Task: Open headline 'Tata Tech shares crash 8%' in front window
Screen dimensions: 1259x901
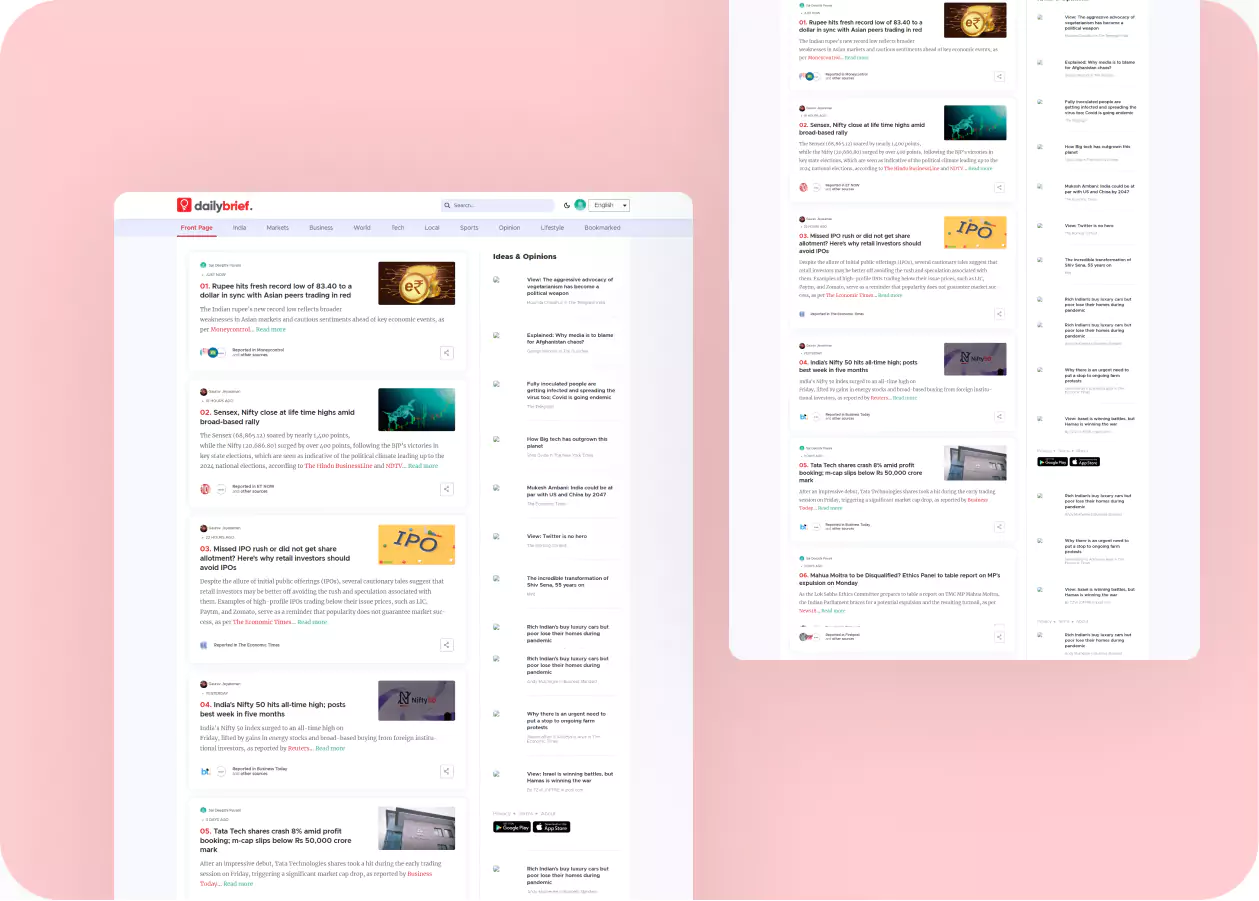Action: (x=275, y=841)
